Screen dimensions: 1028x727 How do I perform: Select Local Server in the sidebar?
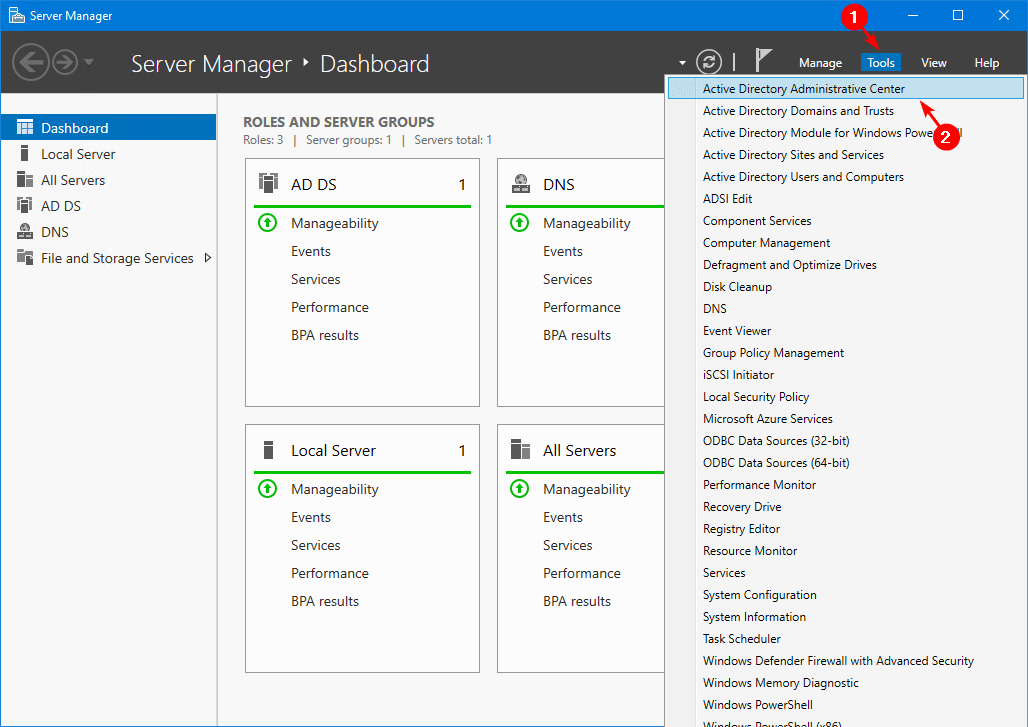point(78,154)
